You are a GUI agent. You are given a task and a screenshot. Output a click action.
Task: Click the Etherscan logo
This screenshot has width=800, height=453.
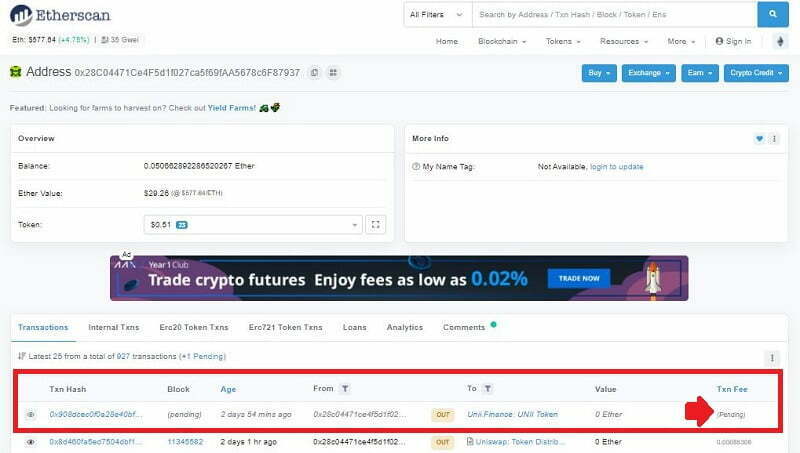click(60, 15)
